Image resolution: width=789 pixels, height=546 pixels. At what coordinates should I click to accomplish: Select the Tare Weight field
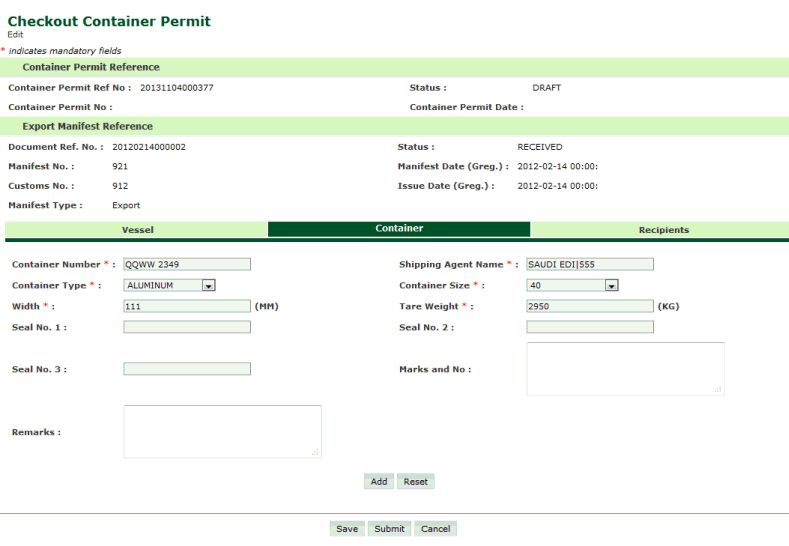tap(589, 306)
